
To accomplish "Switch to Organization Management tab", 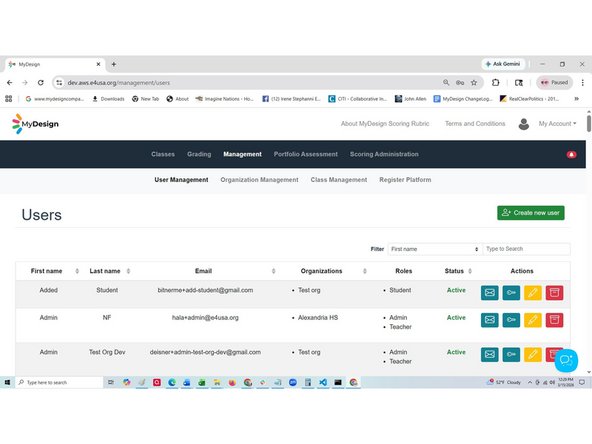I will click(259, 180).
